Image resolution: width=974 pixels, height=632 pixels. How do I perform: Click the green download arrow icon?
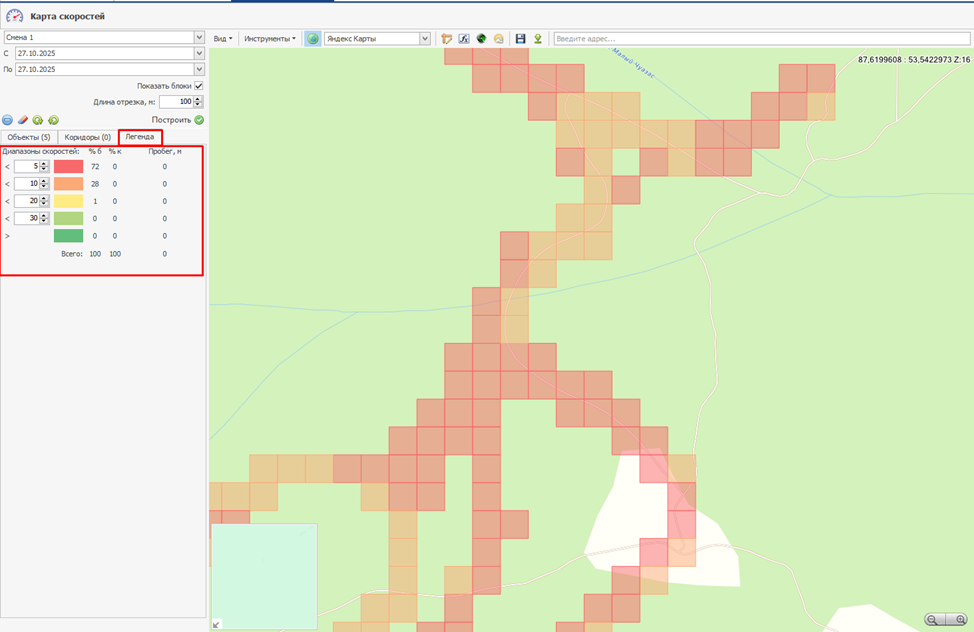point(537,38)
